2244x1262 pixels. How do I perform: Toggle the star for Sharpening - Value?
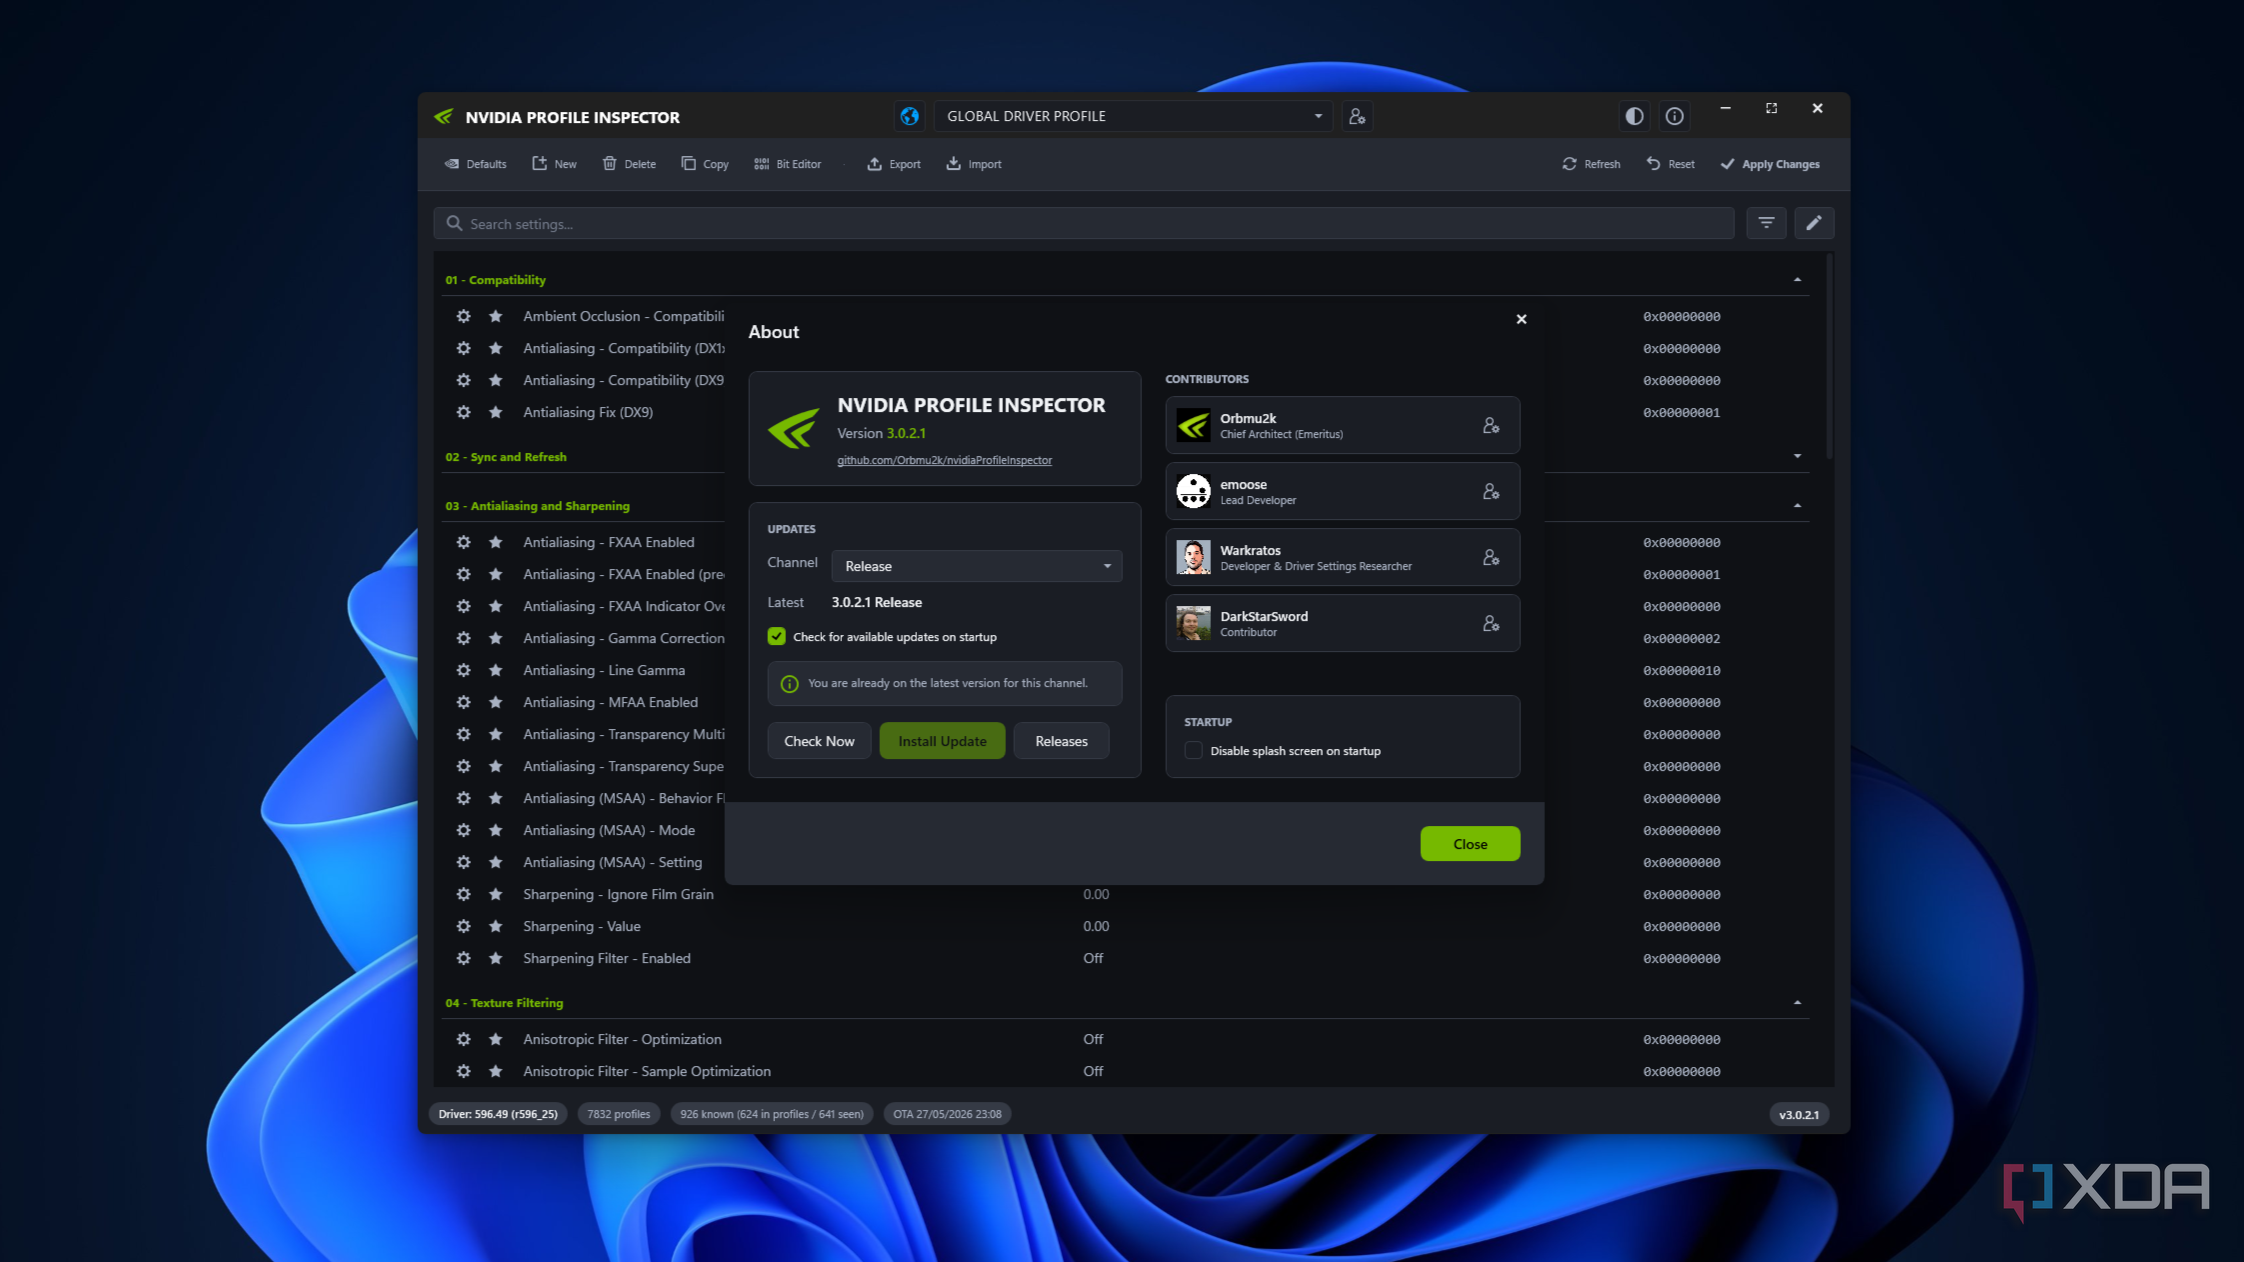click(x=495, y=926)
